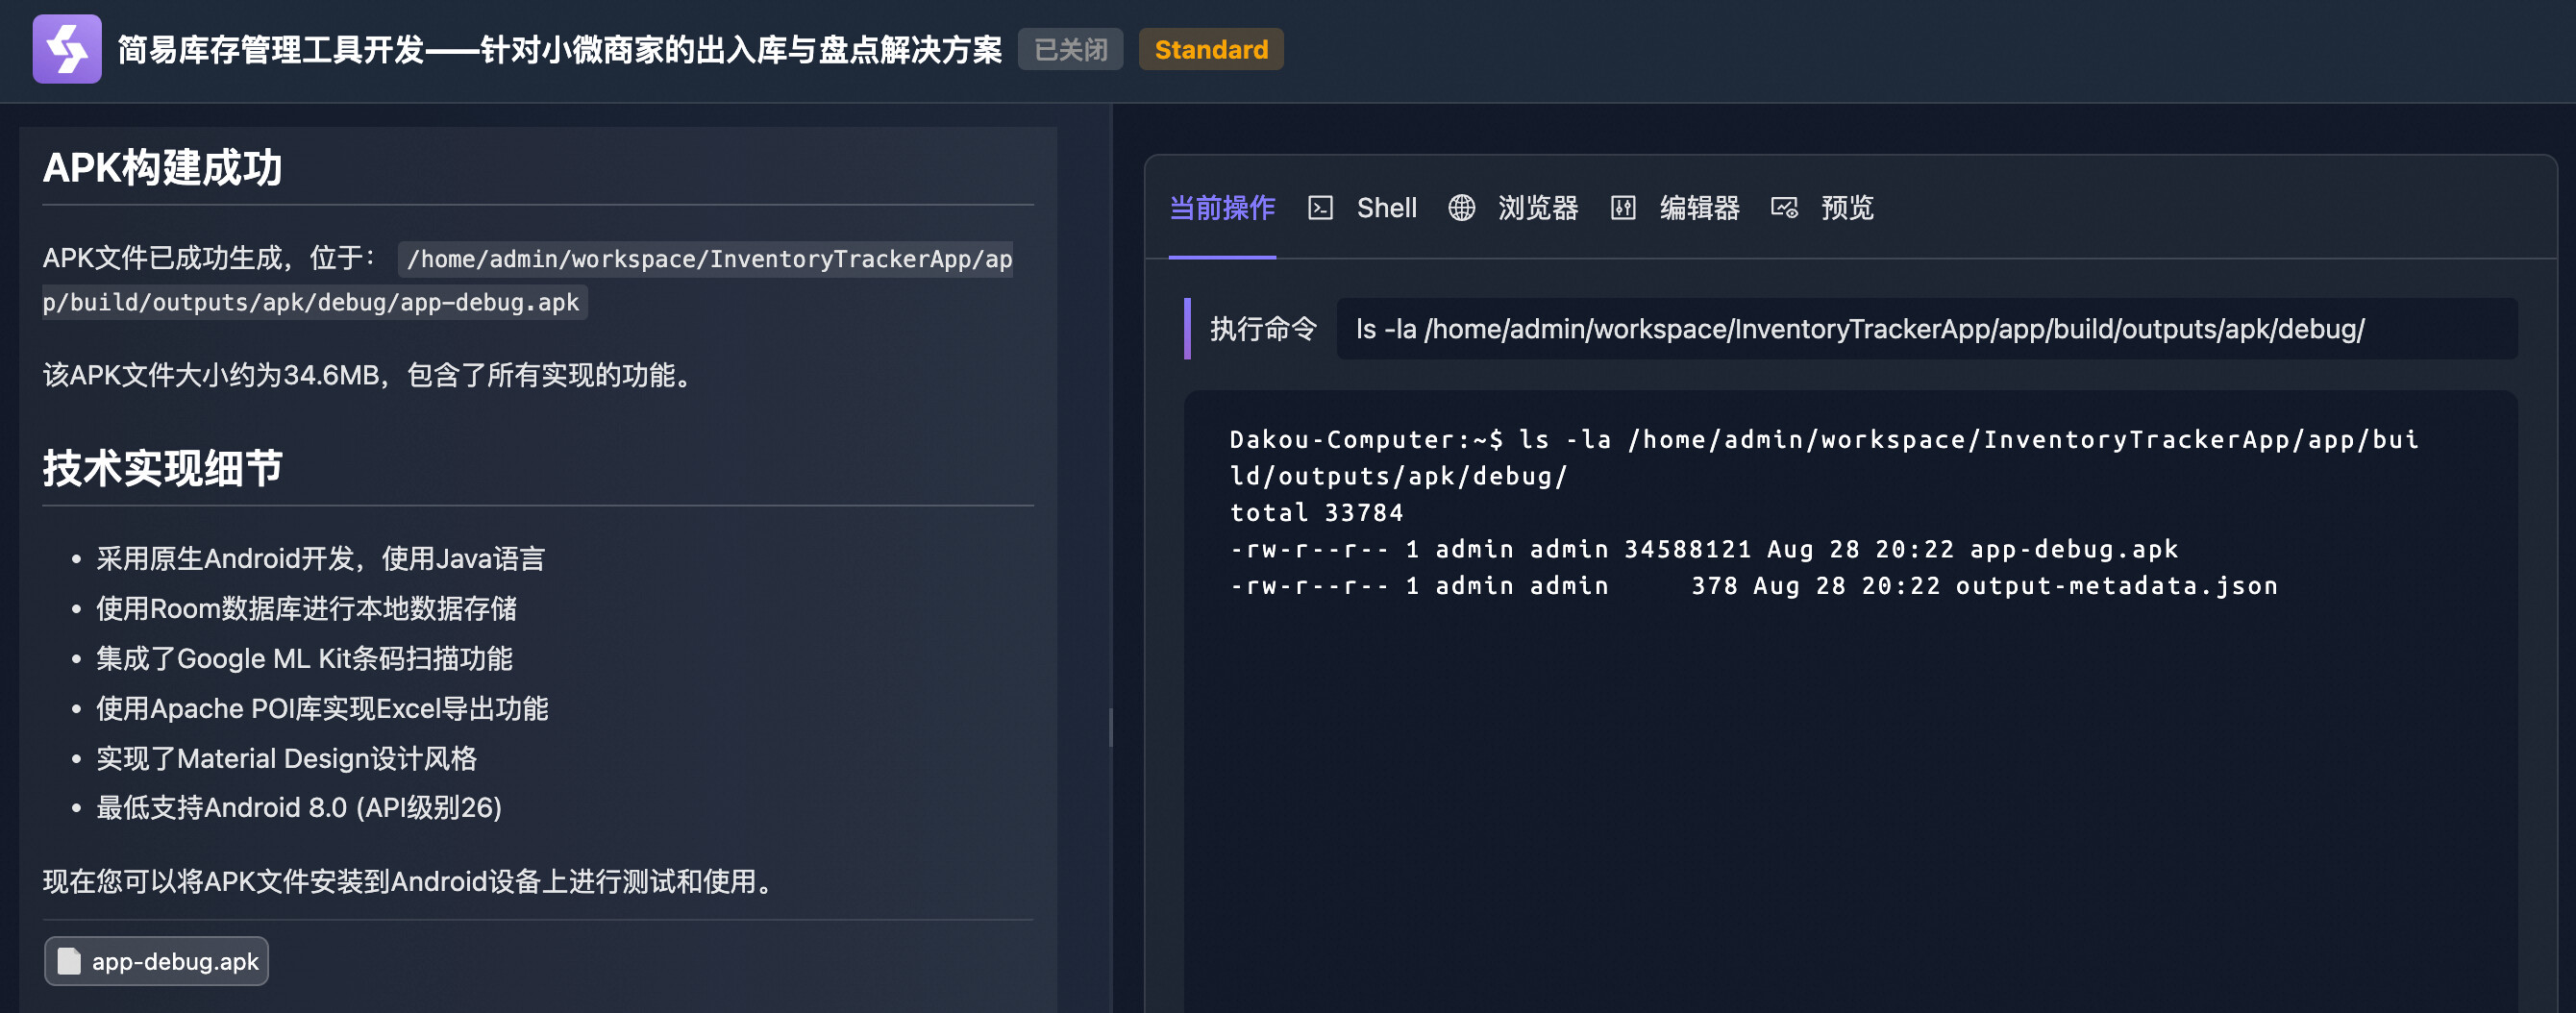Click the purple app logo icon
The width and height of the screenshot is (2576, 1013).
coord(66,49)
